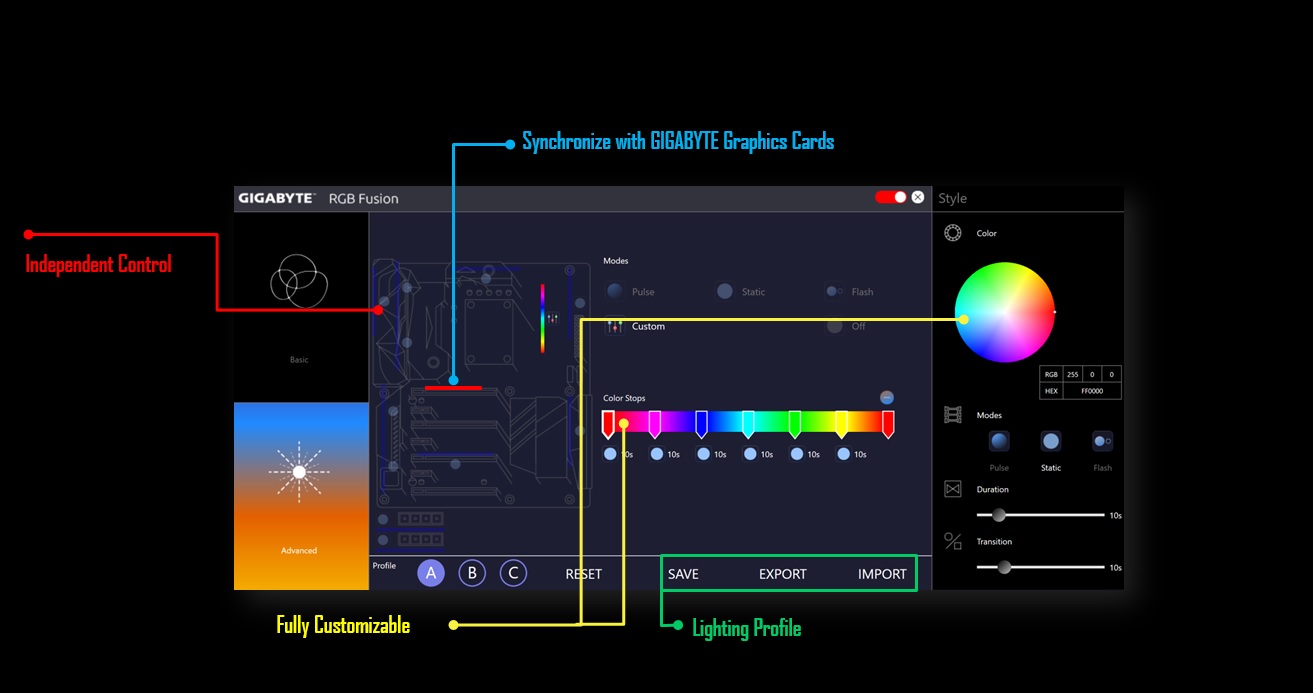Select the Flash mode icon in Style panel
This screenshot has width=1313, height=693.
1102,441
